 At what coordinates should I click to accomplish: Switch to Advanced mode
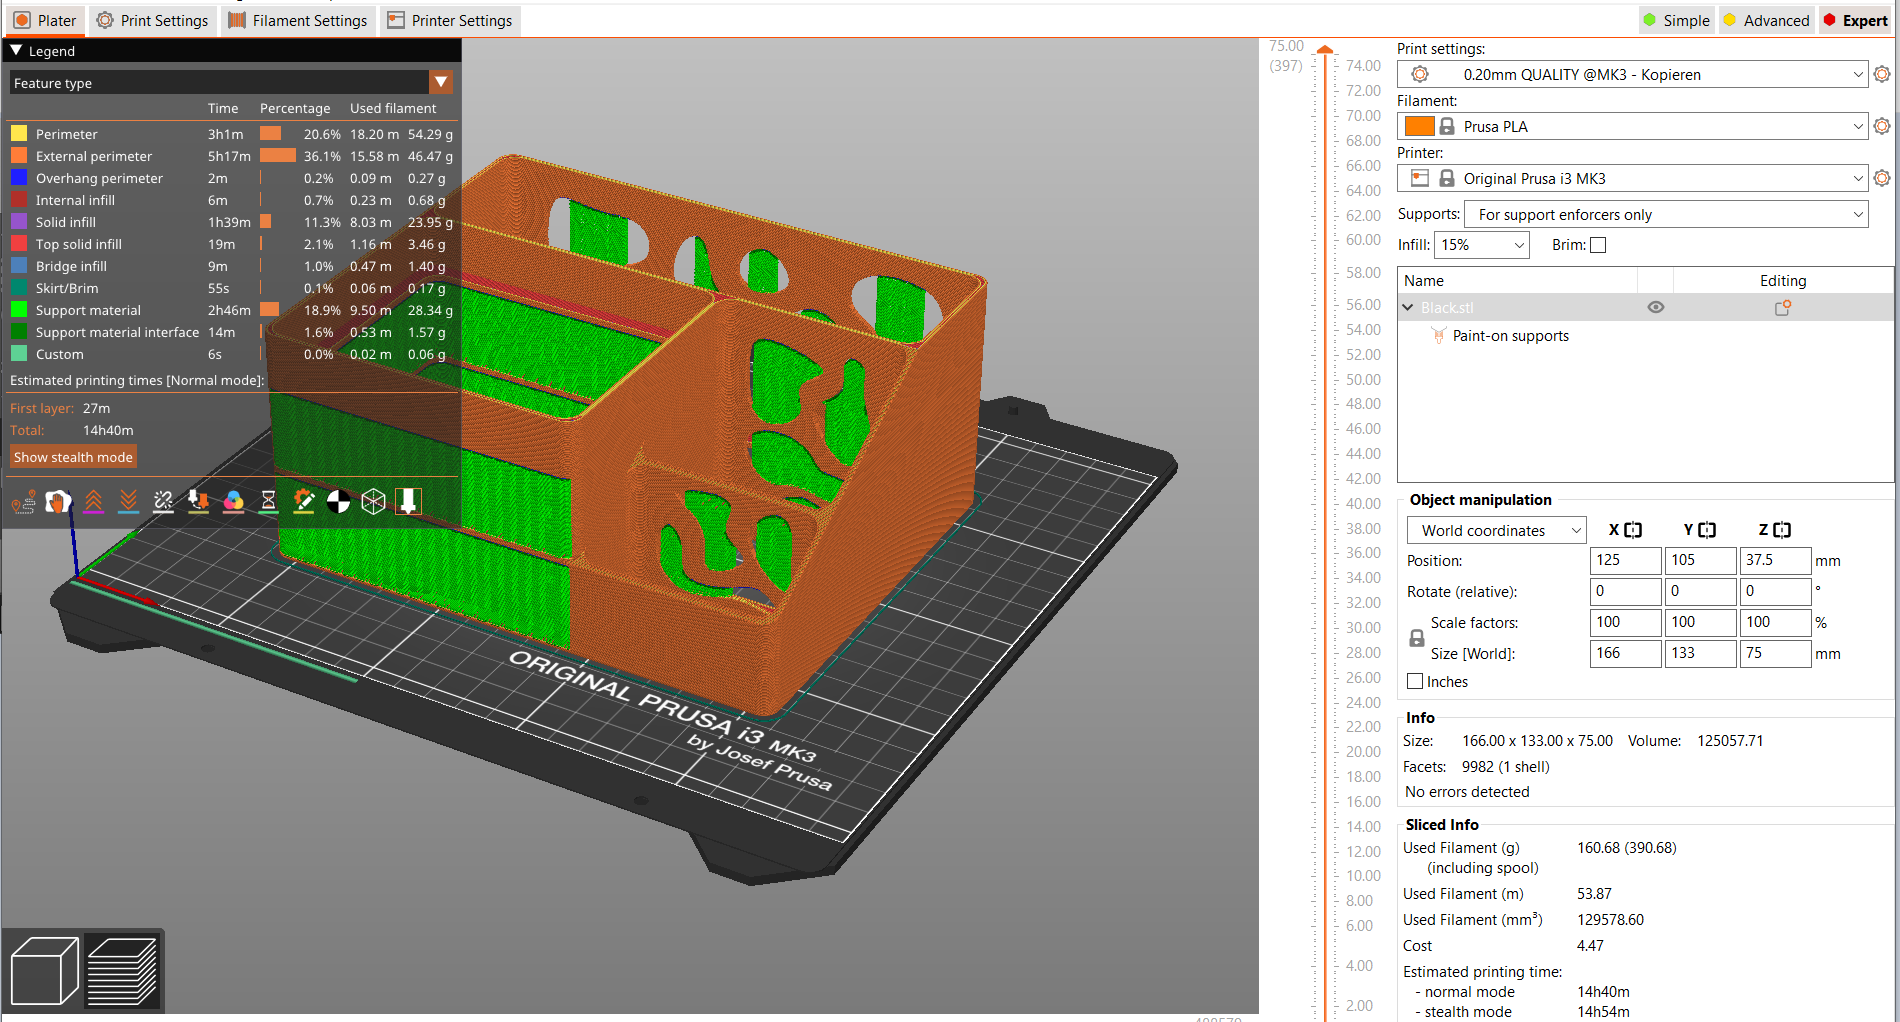click(1766, 20)
